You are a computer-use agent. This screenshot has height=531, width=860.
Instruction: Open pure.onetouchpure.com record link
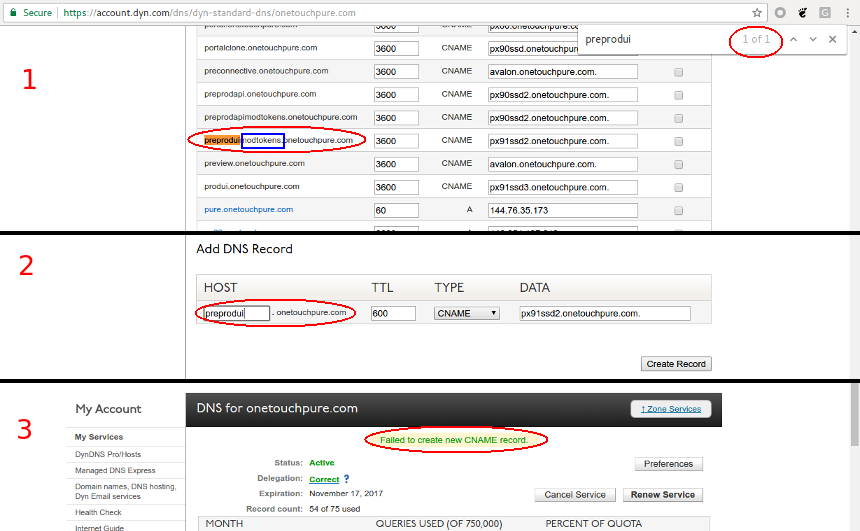click(x=248, y=210)
